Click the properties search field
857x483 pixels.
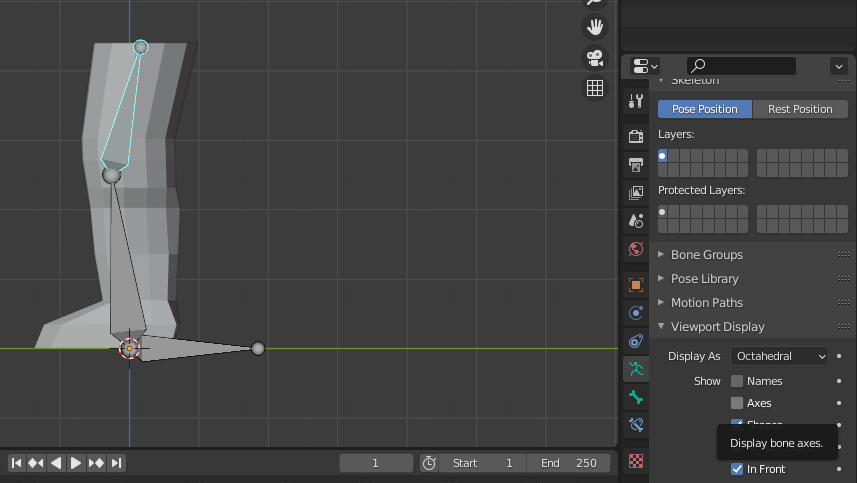[x=741, y=66]
